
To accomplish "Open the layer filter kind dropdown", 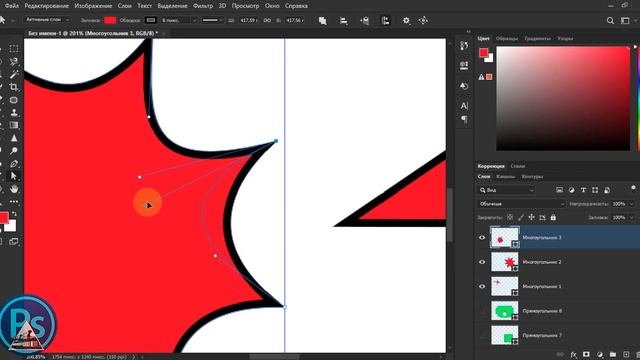I will pyautogui.click(x=506, y=190).
